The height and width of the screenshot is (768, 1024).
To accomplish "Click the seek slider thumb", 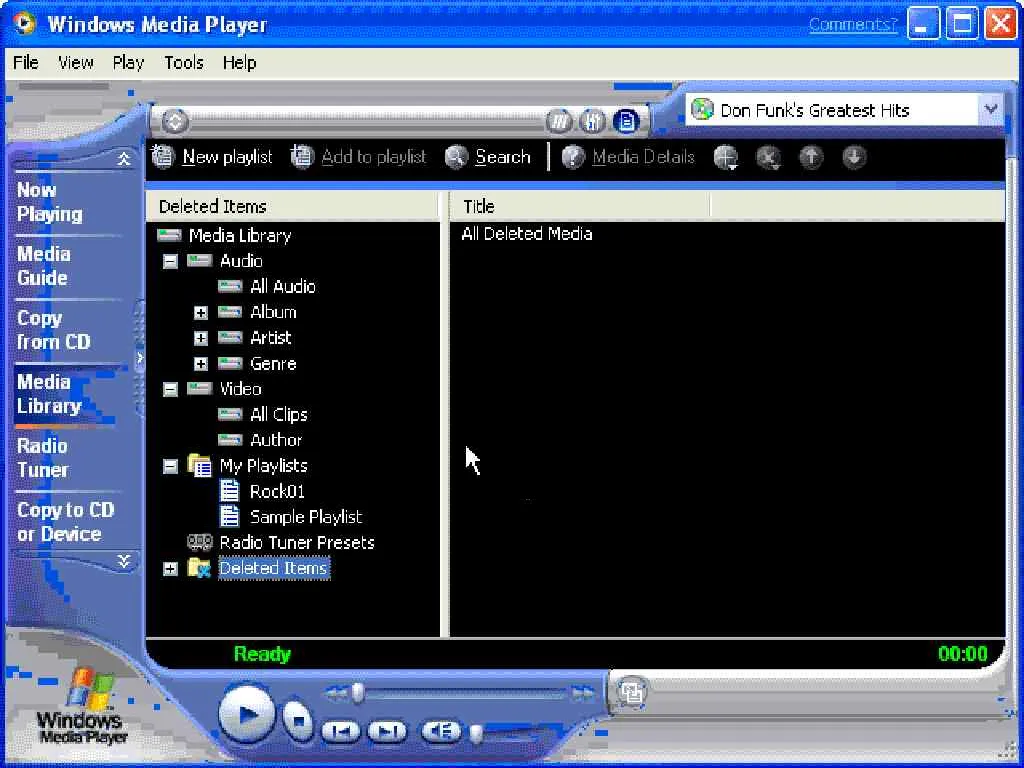I will [x=357, y=693].
